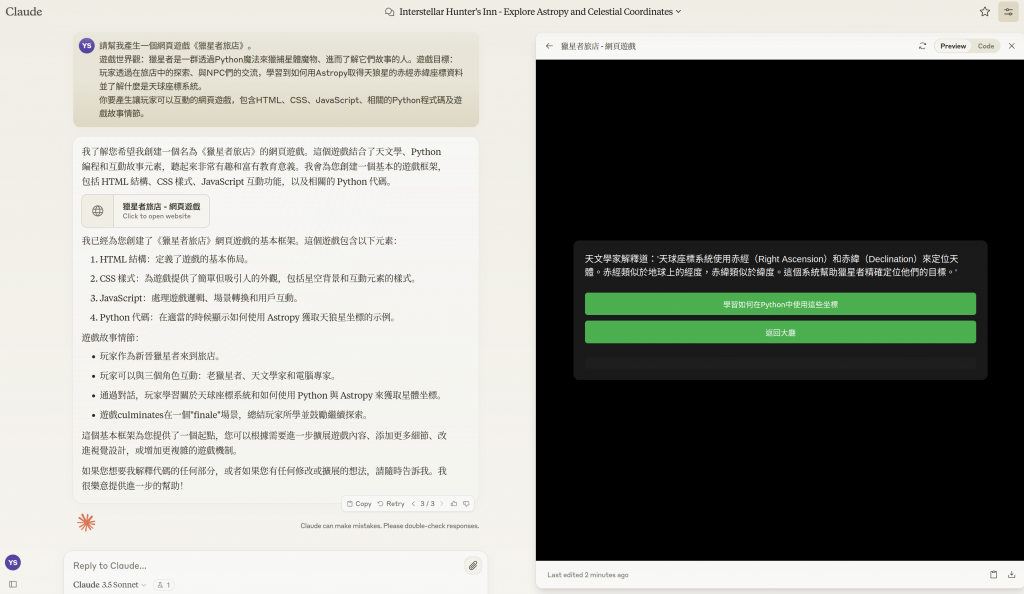Open the 獵星者旅店 - 網頁遊戲 artifact card
Image resolution: width=1024 pixels, height=594 pixels.
click(x=146, y=211)
